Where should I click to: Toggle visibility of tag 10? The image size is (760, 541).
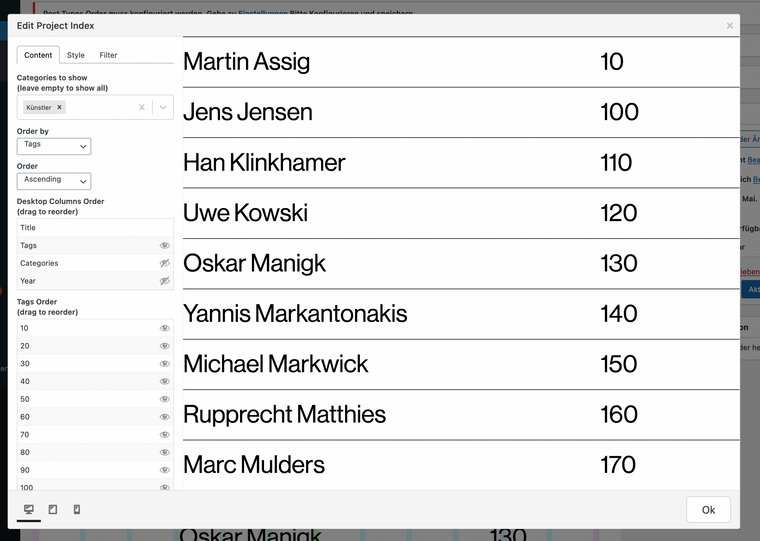165,328
